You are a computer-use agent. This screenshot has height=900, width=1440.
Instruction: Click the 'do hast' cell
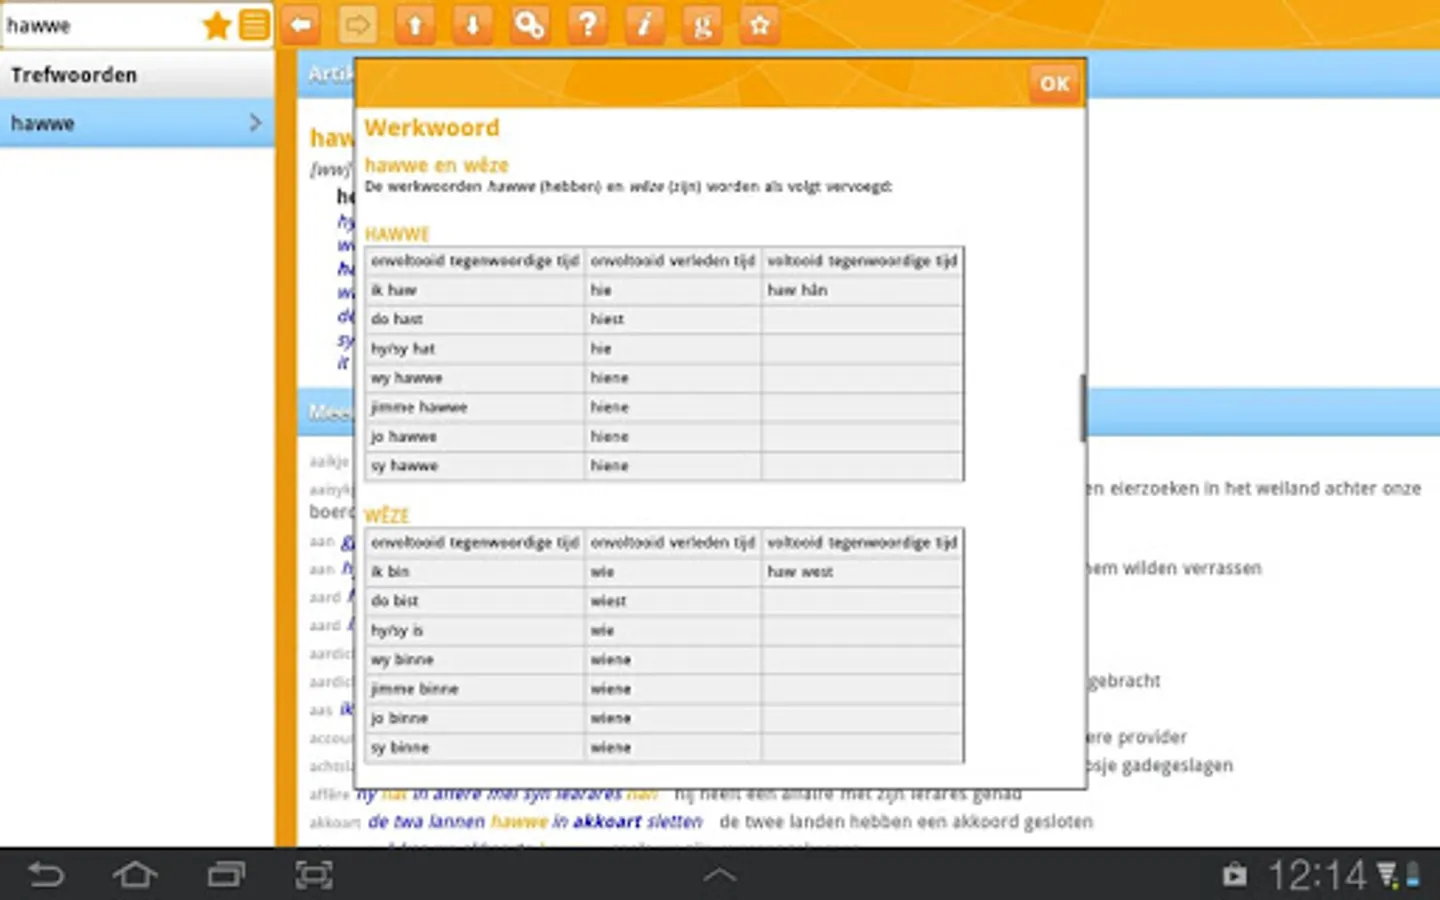[475, 319]
